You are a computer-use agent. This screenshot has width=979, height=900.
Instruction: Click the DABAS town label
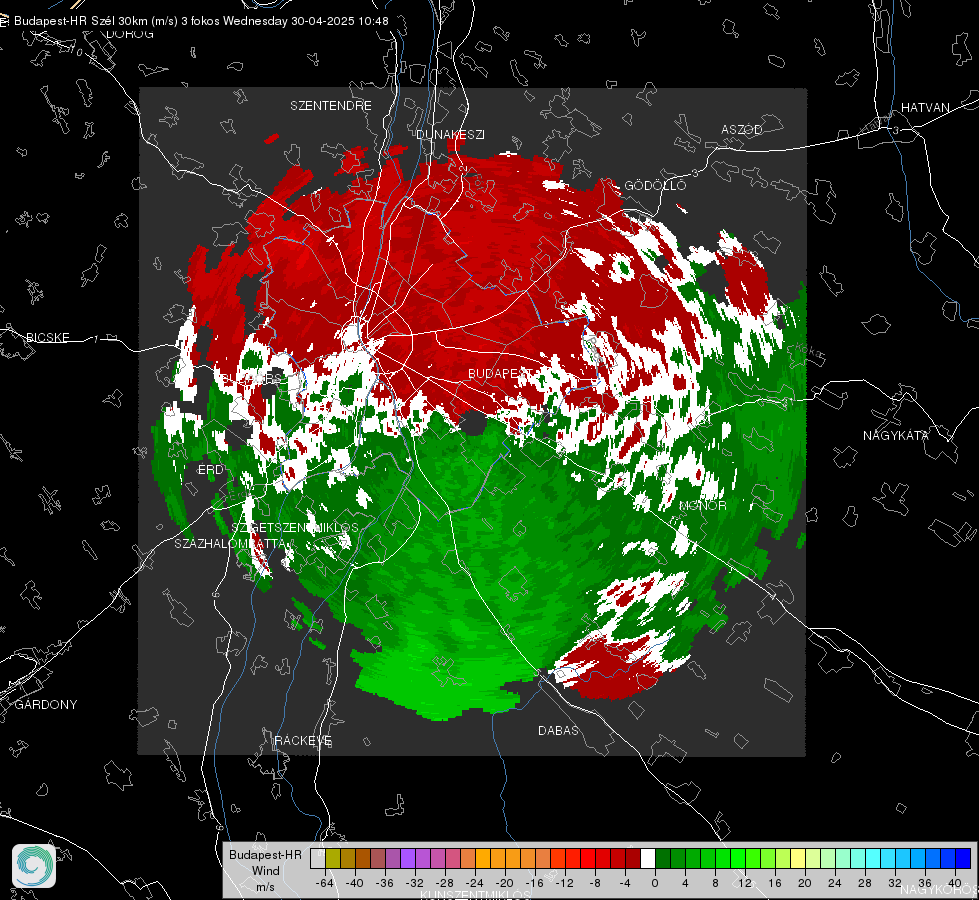click(558, 730)
